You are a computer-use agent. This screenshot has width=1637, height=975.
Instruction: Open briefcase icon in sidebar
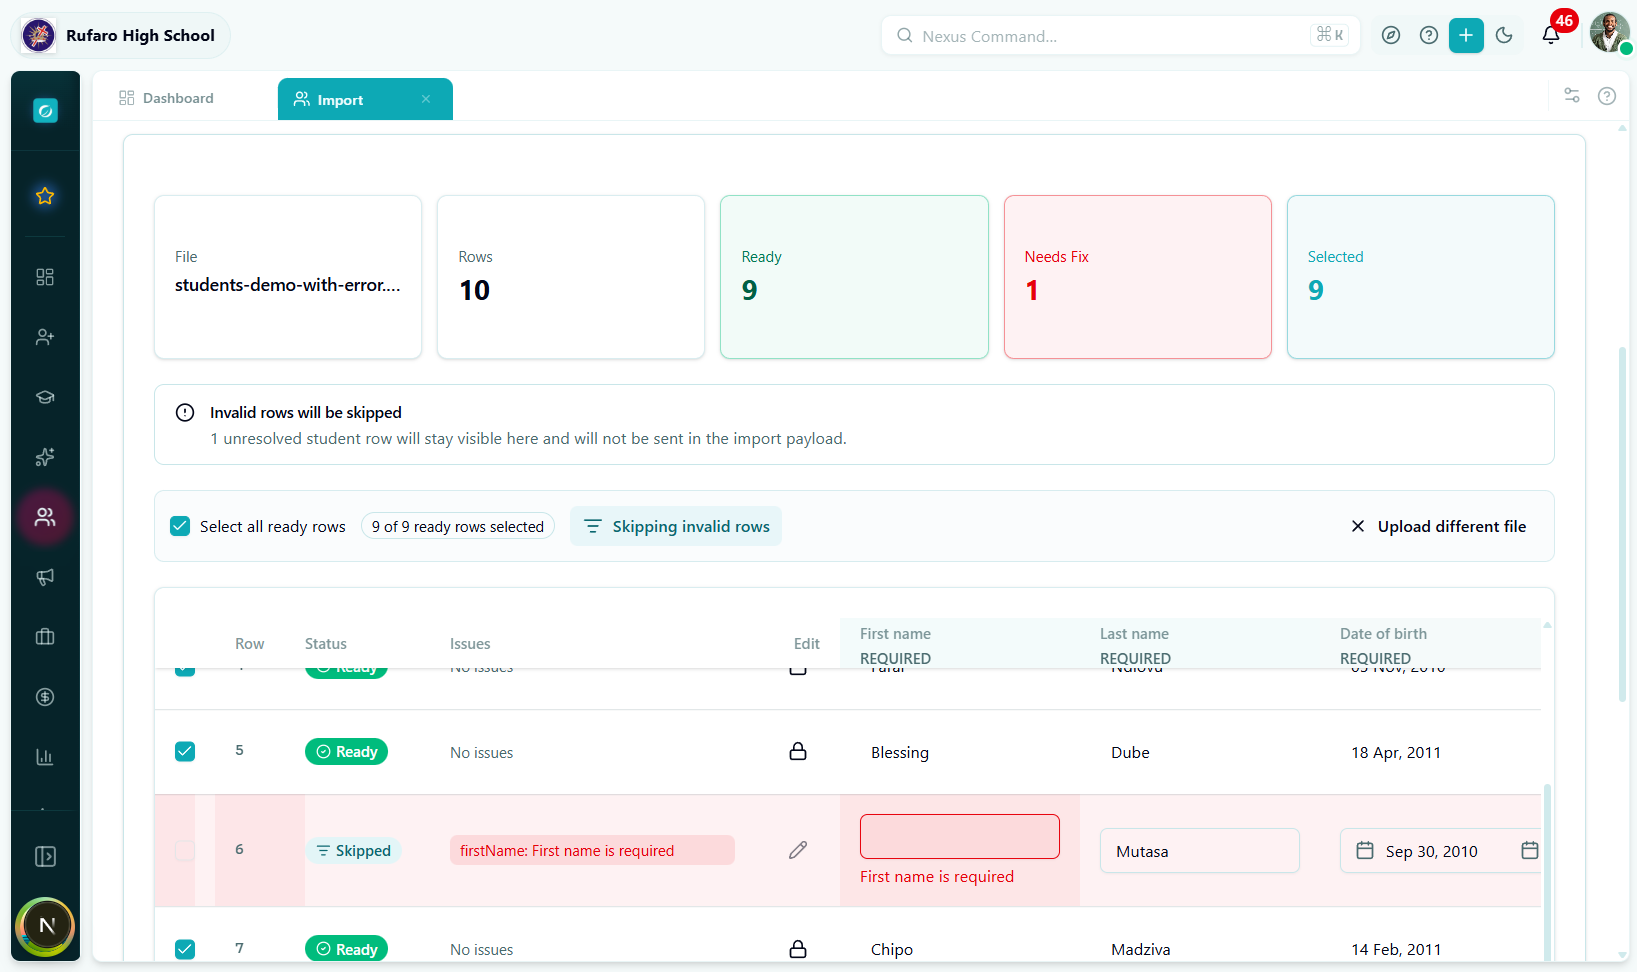coord(45,637)
